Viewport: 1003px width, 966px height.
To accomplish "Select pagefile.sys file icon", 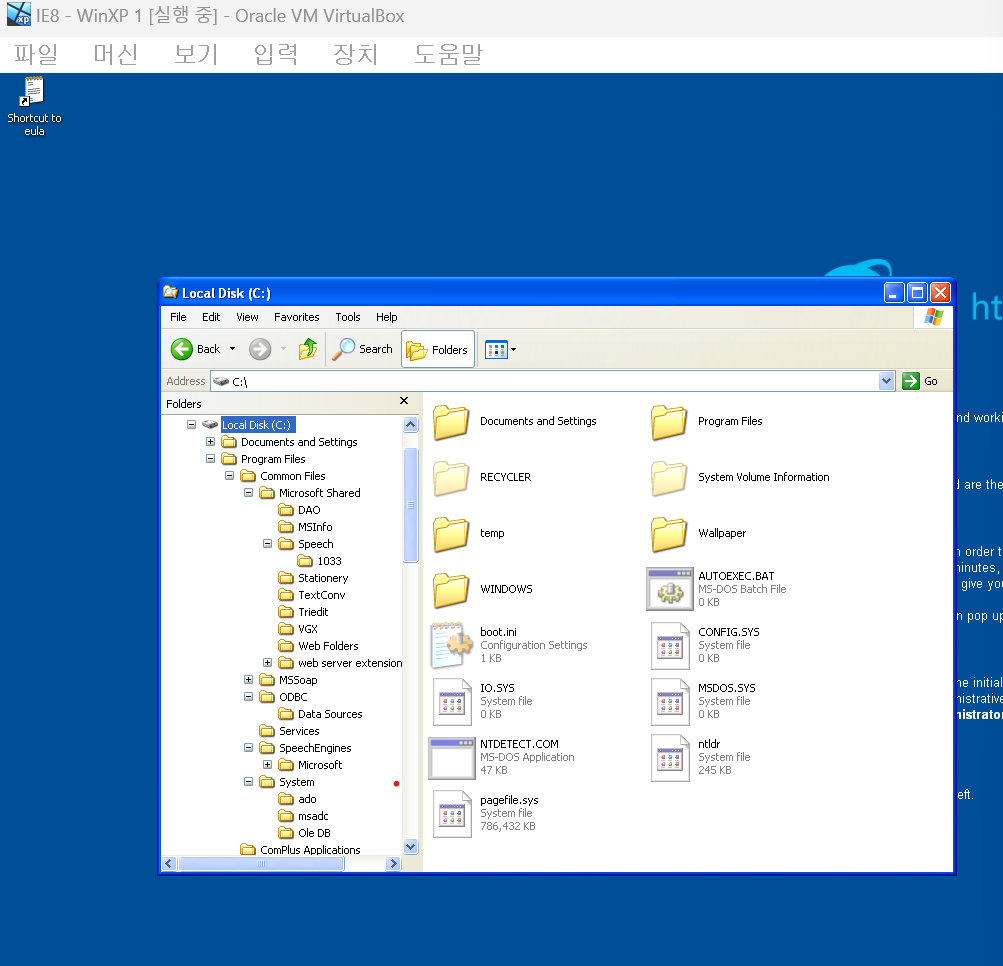I will click(x=452, y=814).
